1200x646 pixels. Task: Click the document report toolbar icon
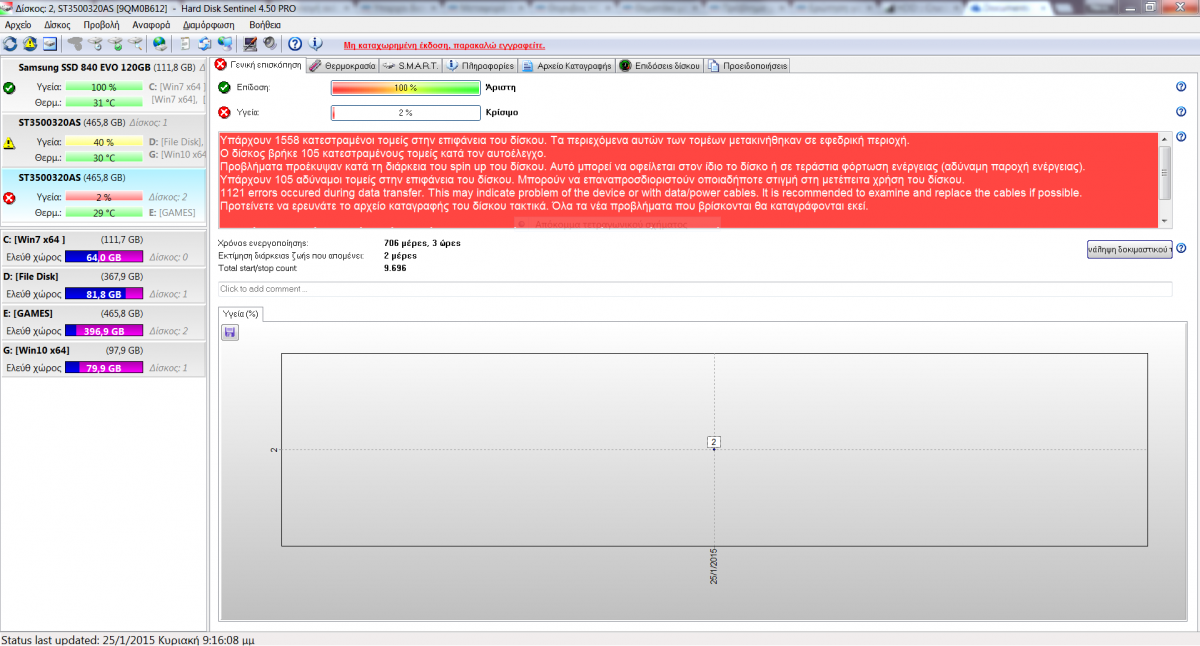(x=186, y=44)
